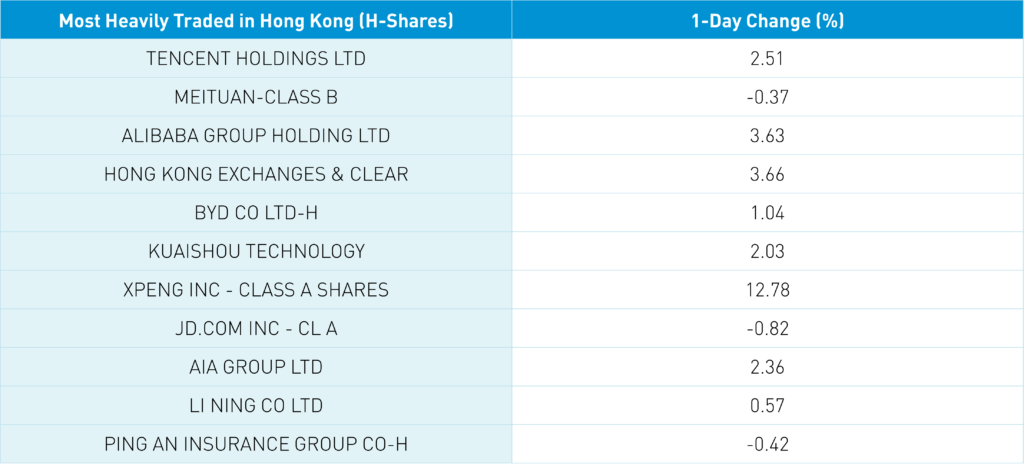The height and width of the screenshot is (467, 1024).
Task: Click Meituan's -0.37 change value
Action: [x=767, y=97]
